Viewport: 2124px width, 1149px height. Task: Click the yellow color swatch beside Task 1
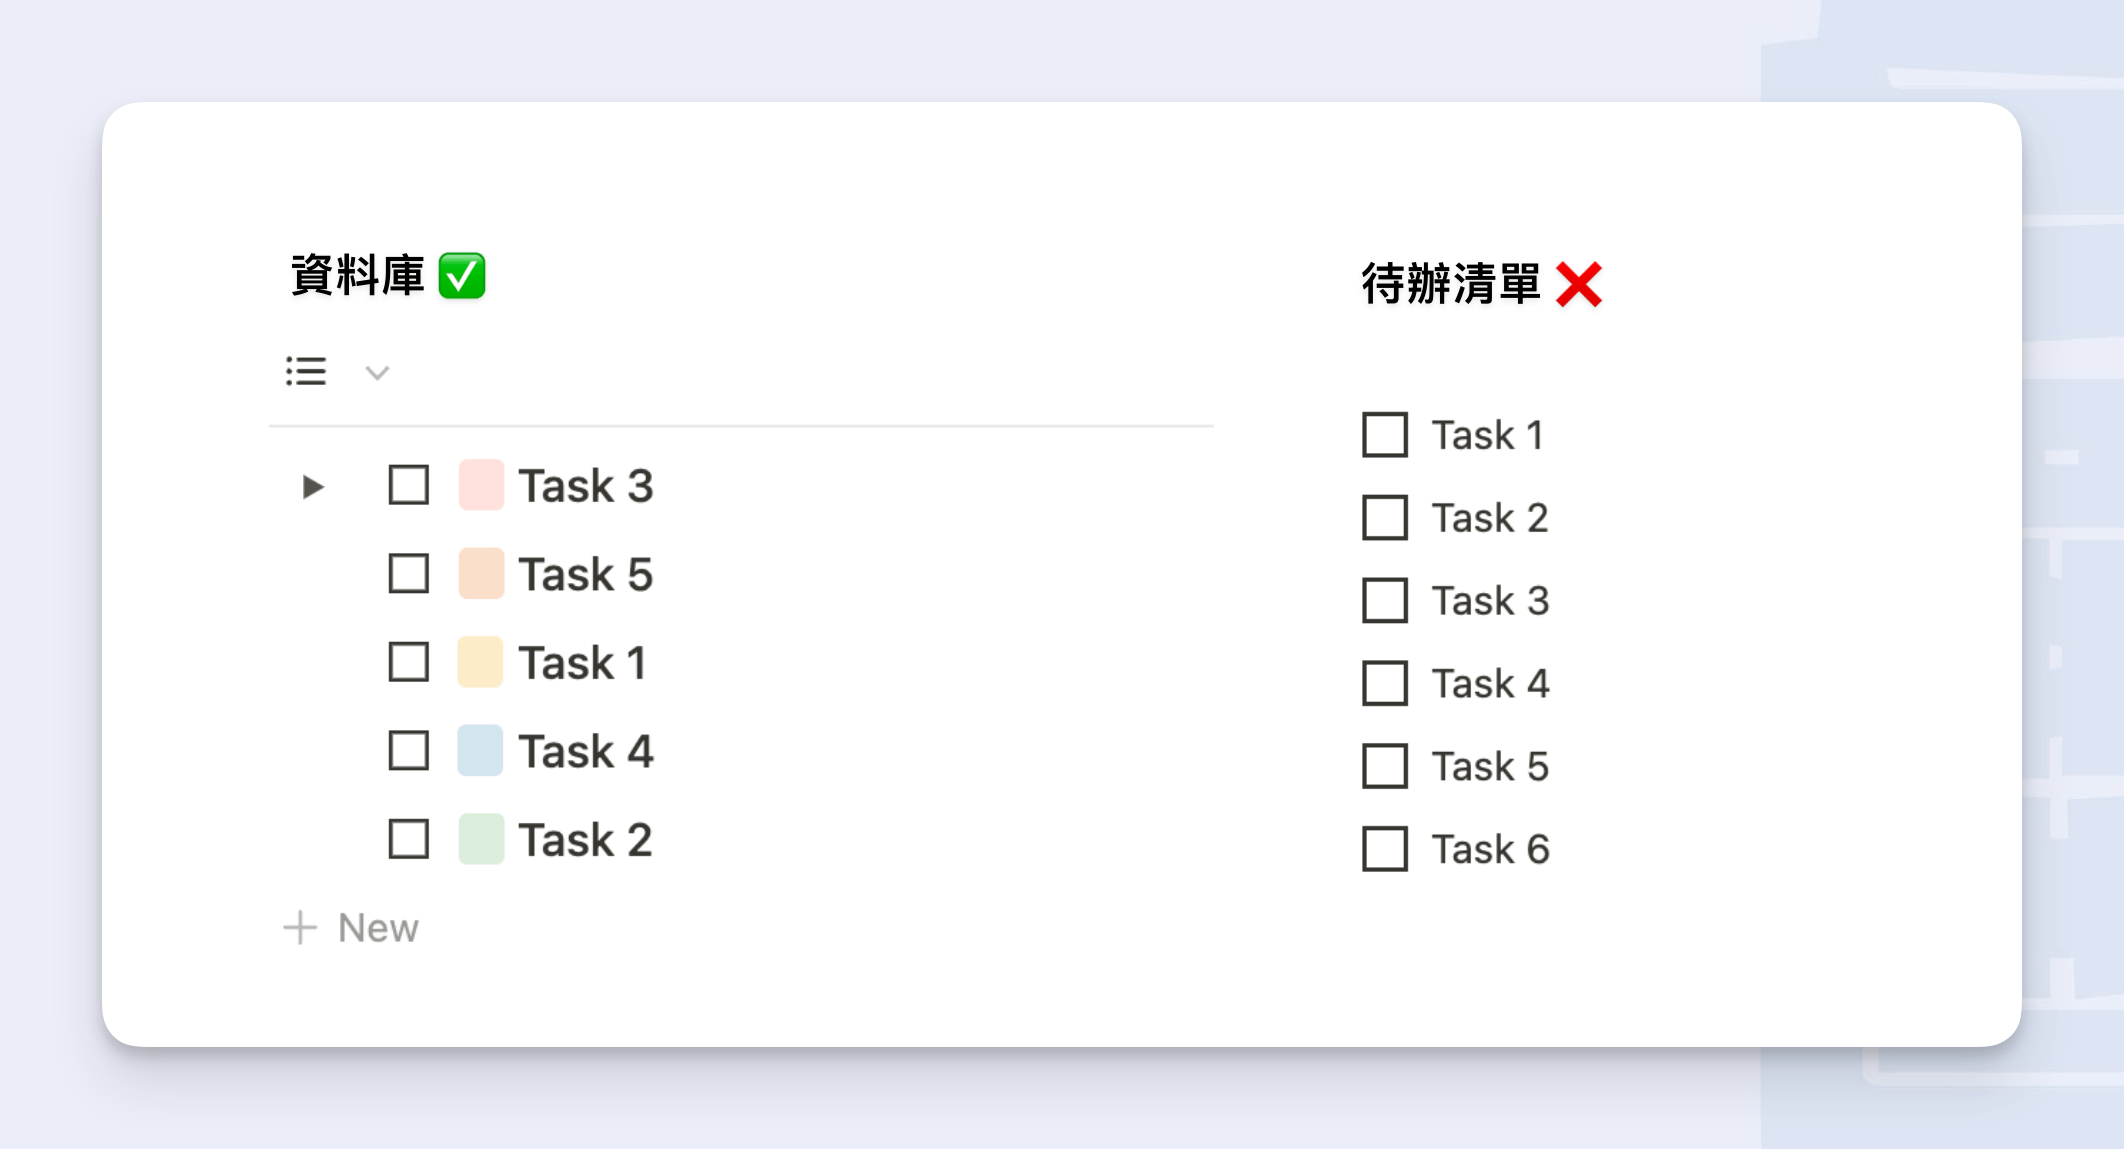[x=480, y=662]
